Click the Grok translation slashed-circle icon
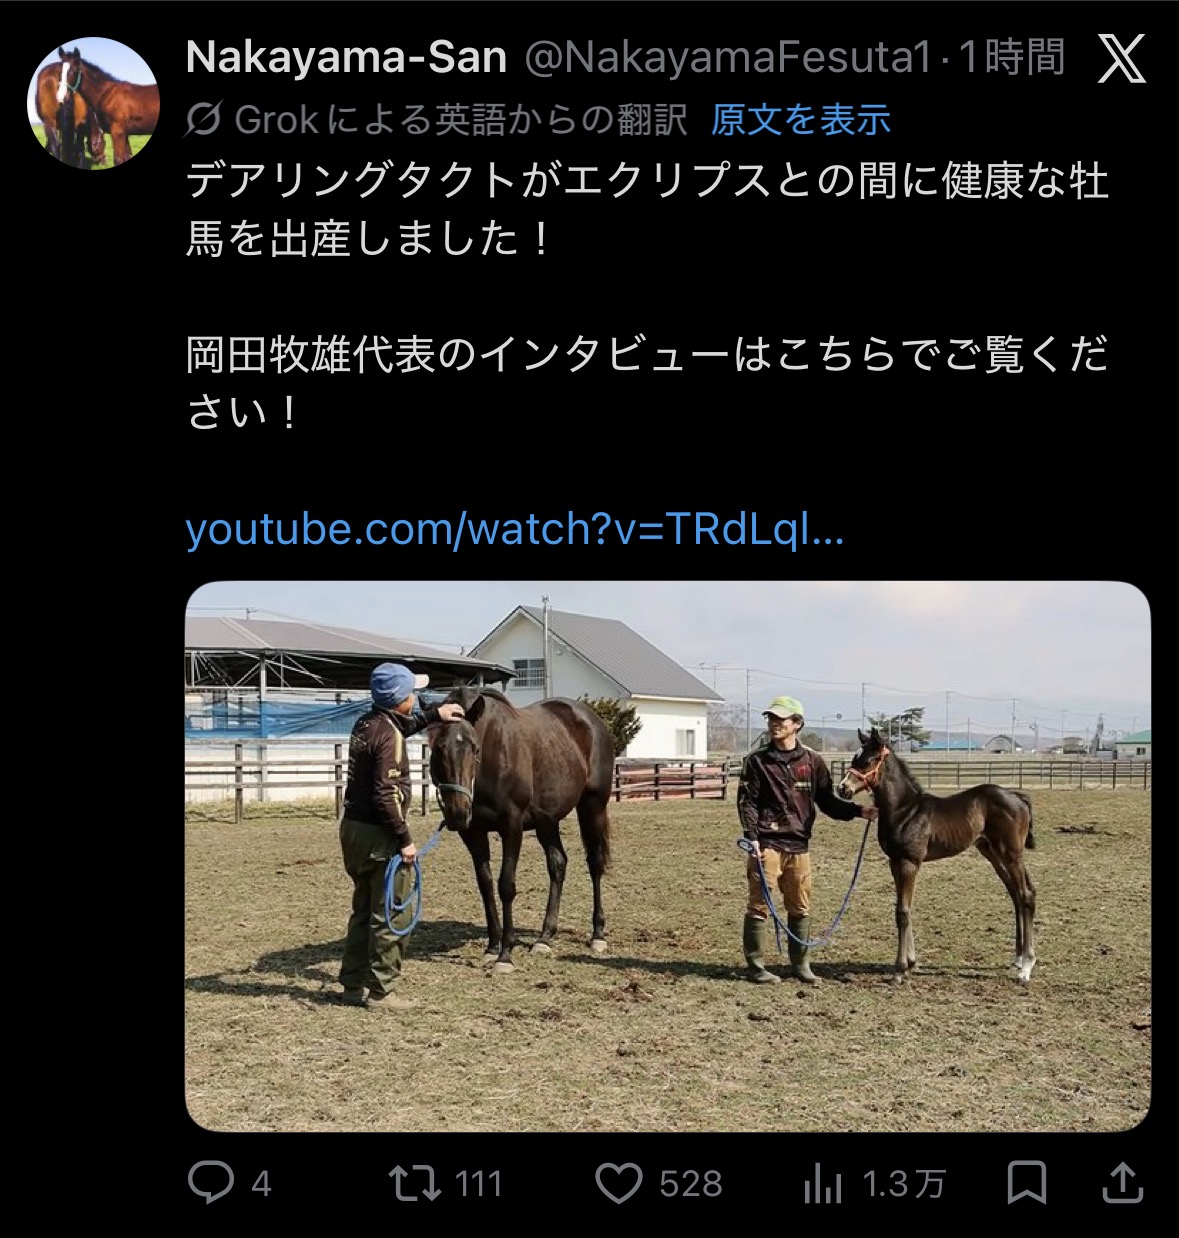The width and height of the screenshot is (1179, 1238). pyautogui.click(x=203, y=120)
